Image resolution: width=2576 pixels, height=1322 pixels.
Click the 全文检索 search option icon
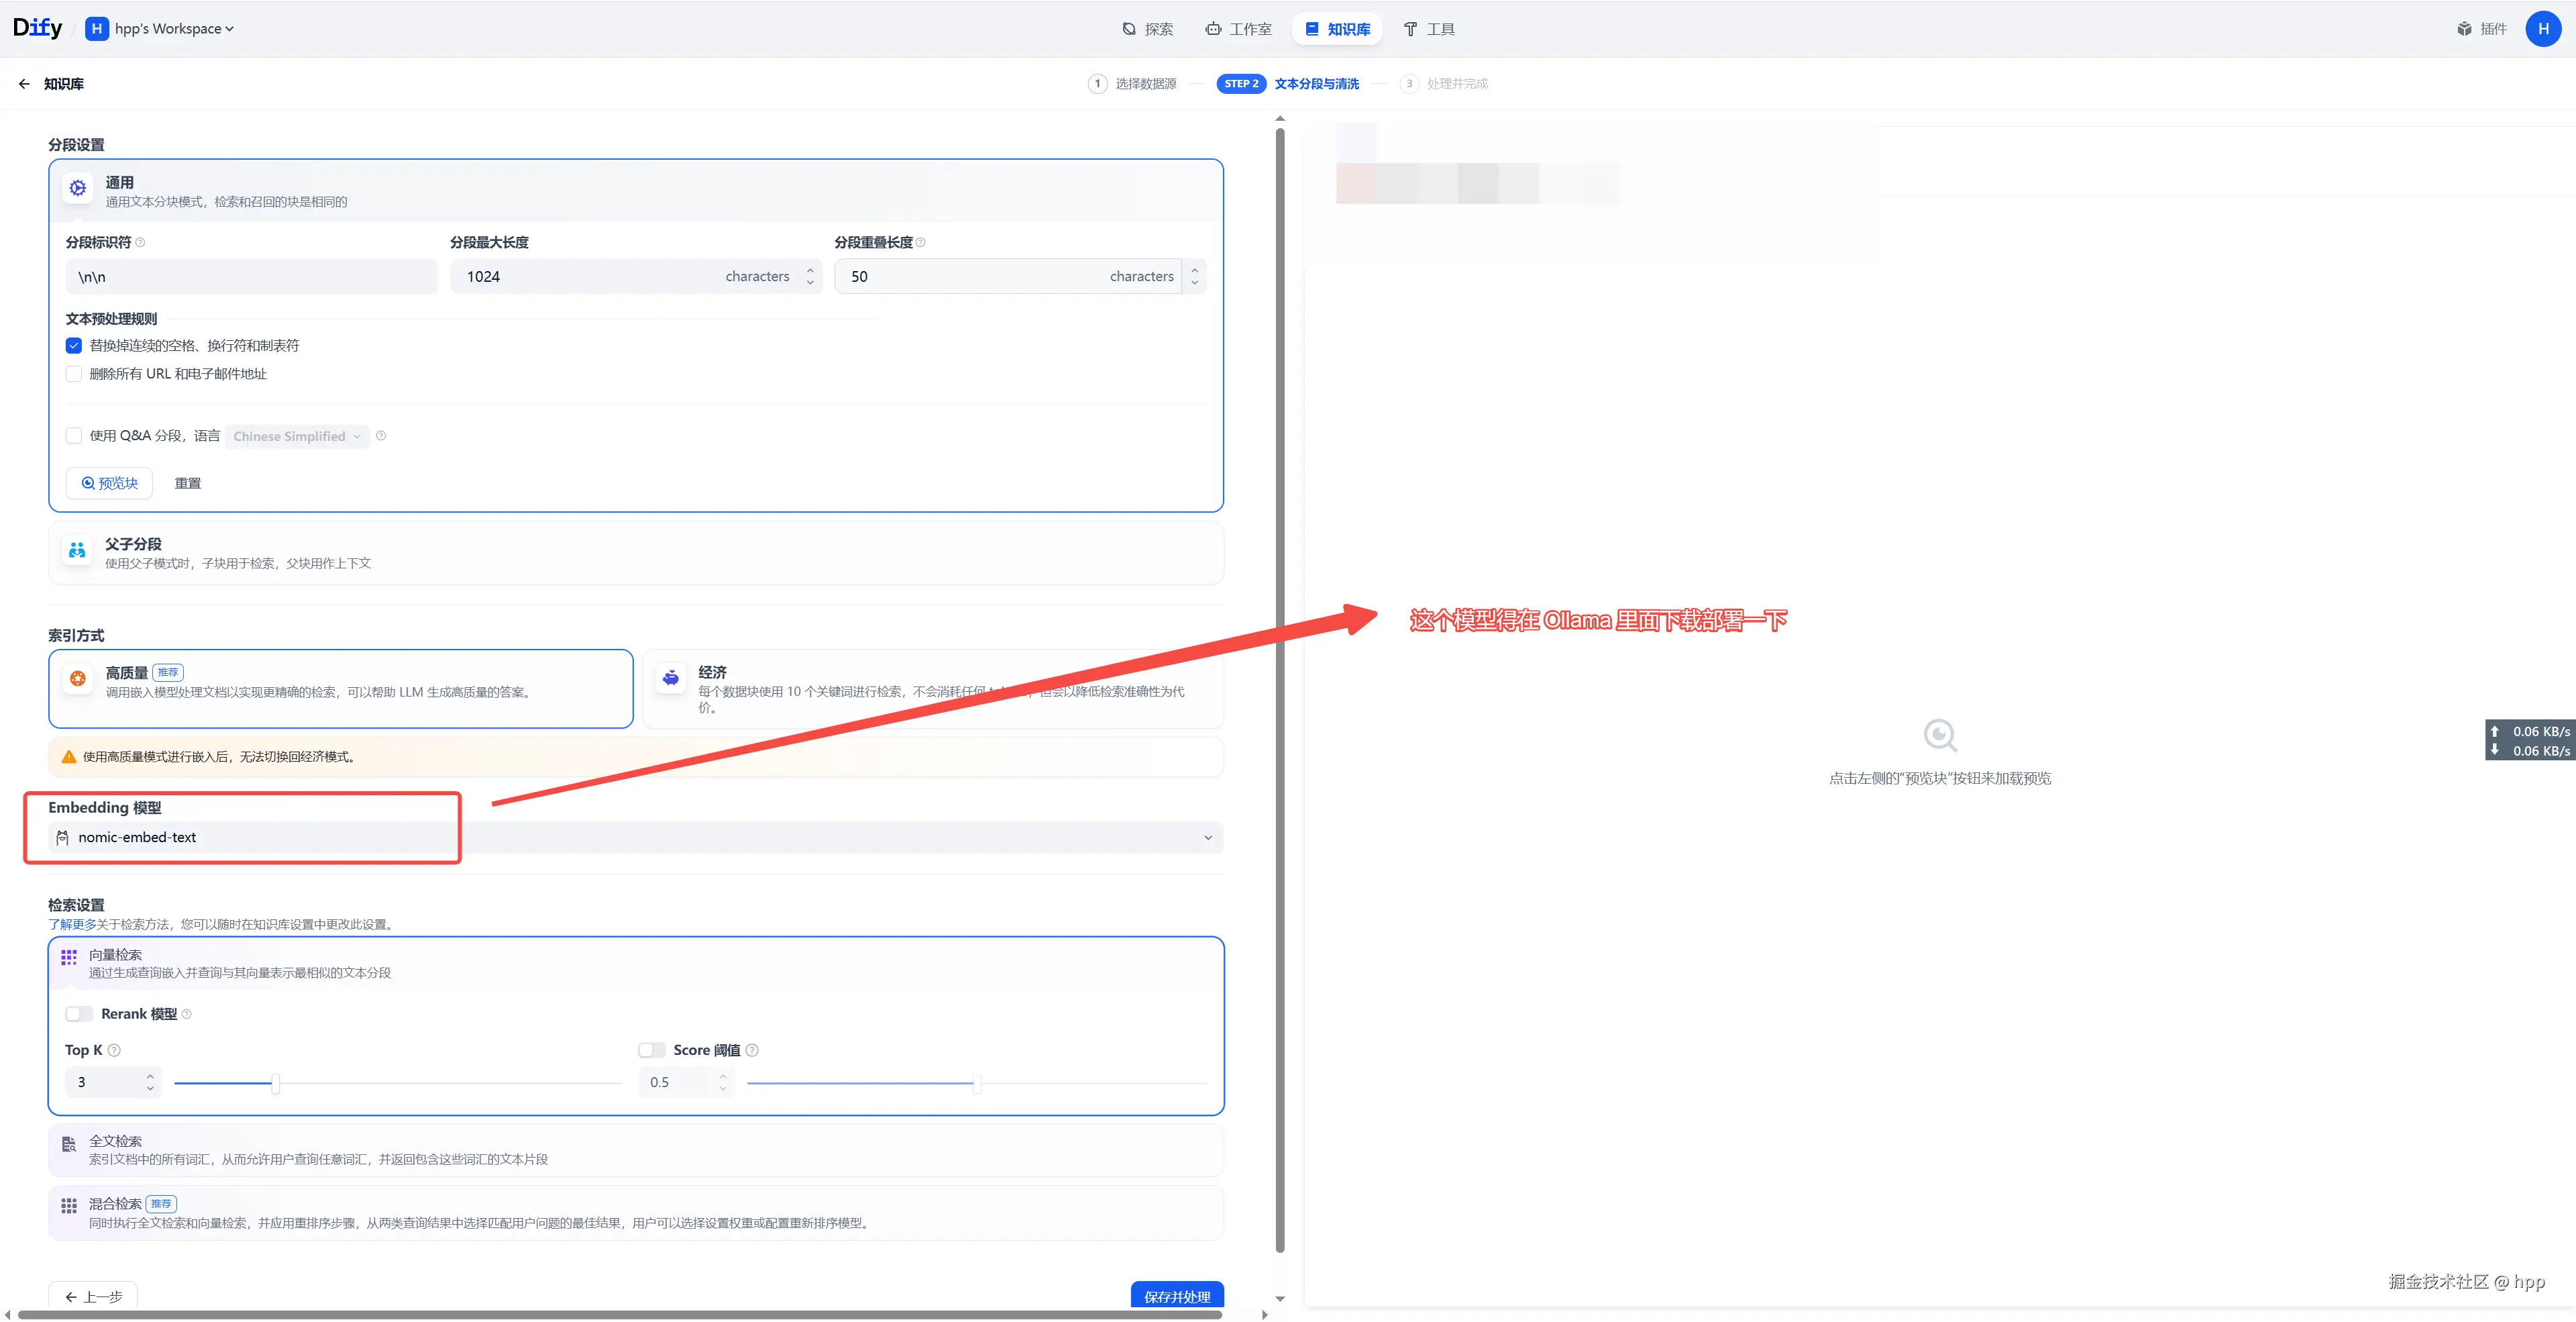click(69, 1145)
